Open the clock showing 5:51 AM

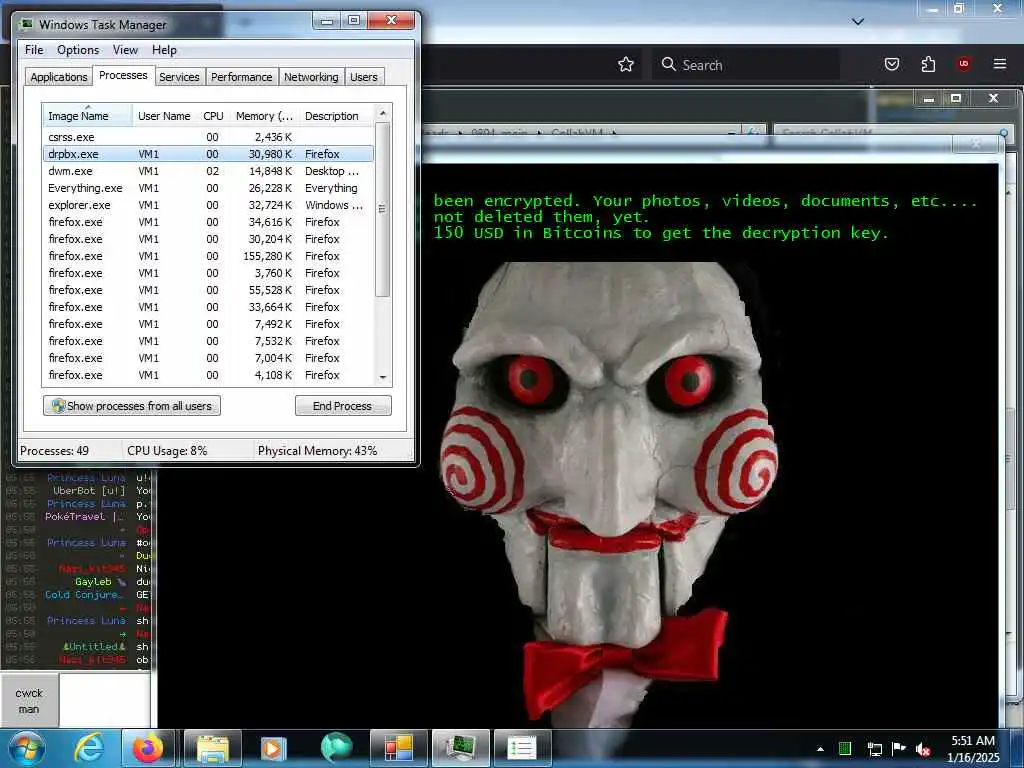point(973,748)
